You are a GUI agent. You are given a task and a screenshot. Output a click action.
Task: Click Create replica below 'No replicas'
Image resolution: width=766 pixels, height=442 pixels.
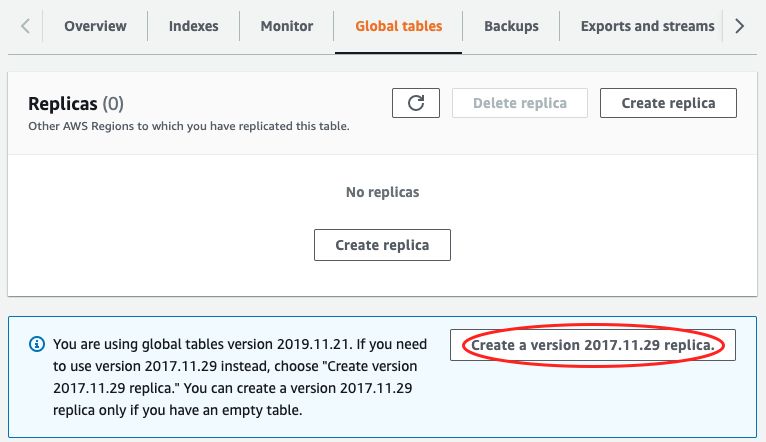[382, 245]
